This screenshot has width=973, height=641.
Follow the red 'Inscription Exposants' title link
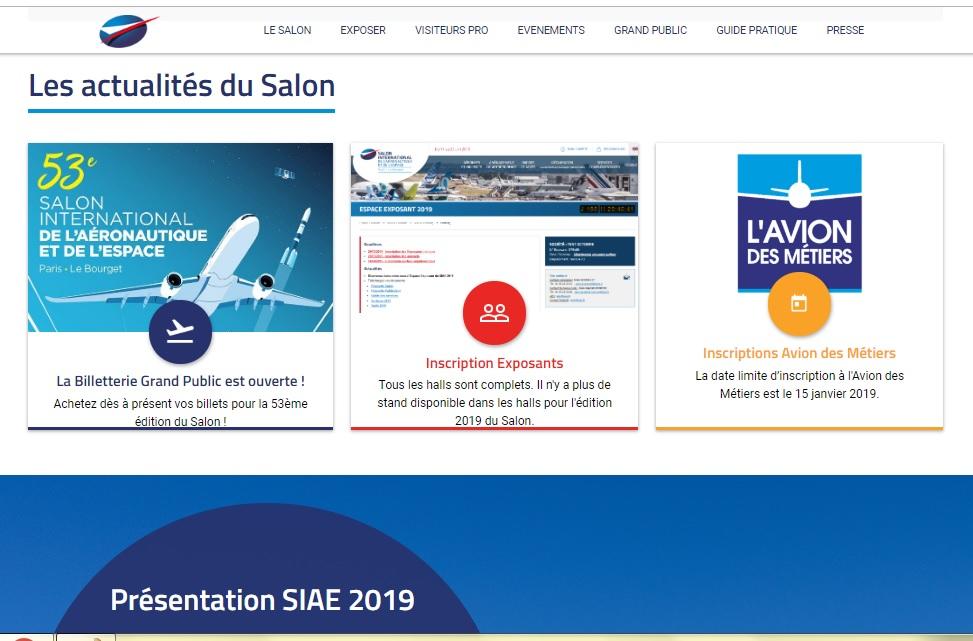point(494,363)
